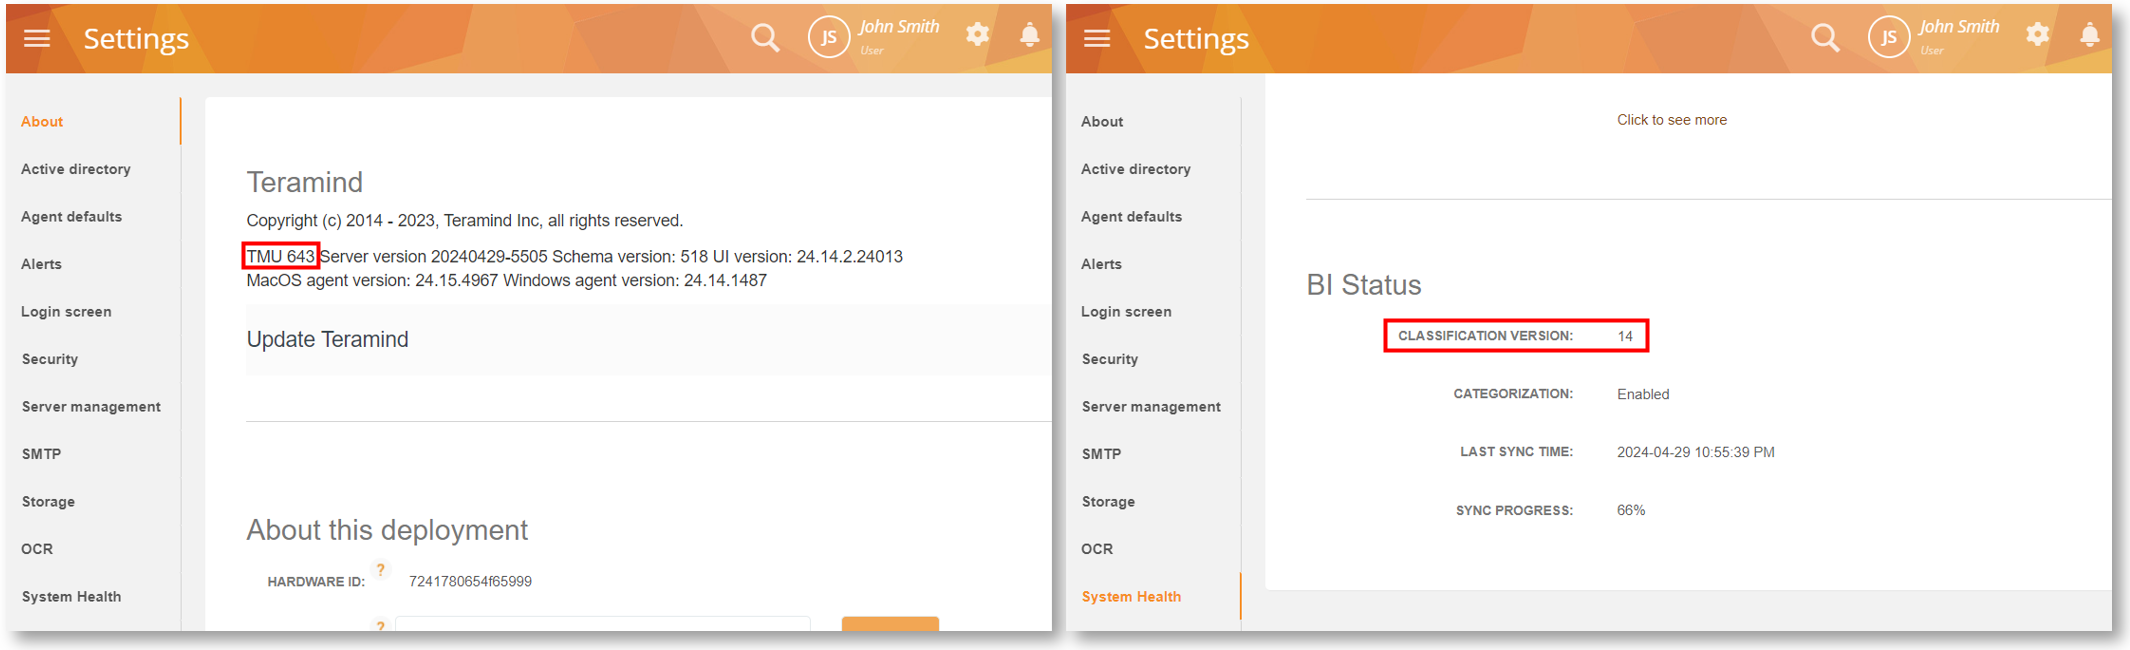Select About in right window sidebar
Viewport: 2130px width, 650px height.
coord(1102,121)
